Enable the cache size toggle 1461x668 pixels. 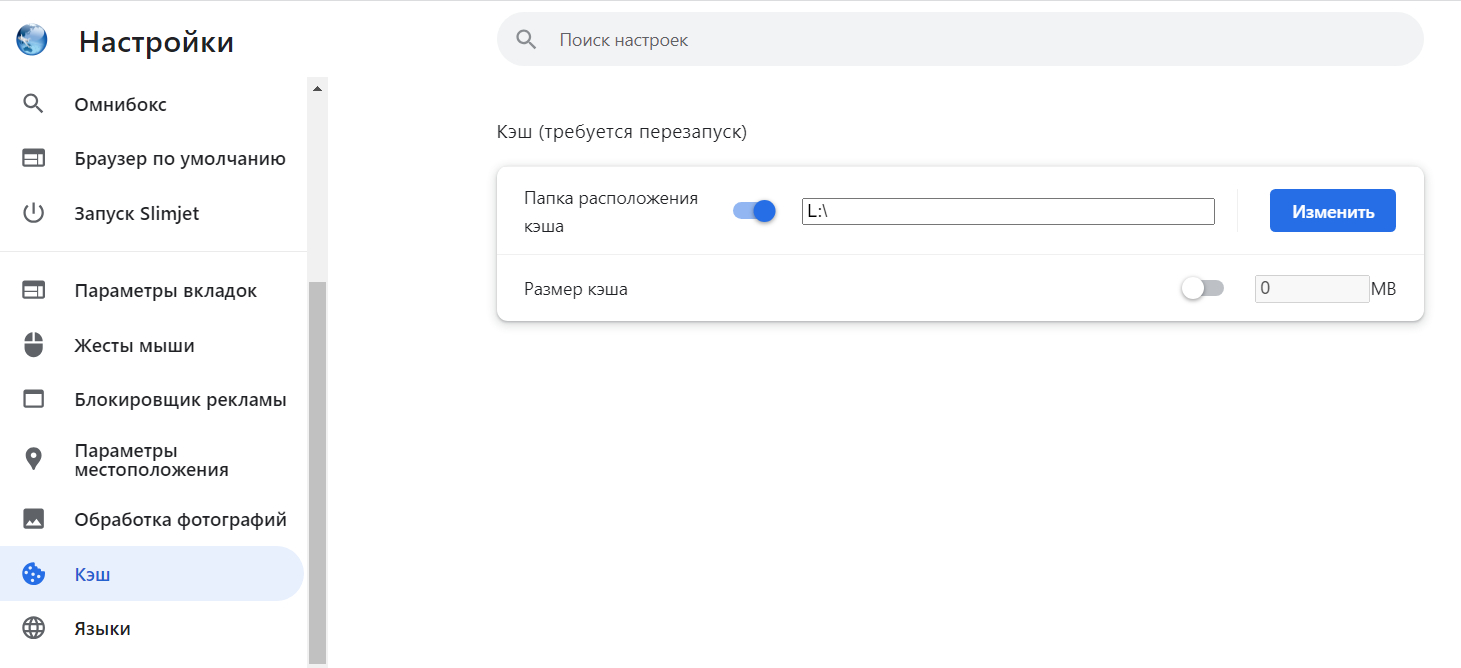tap(1202, 289)
